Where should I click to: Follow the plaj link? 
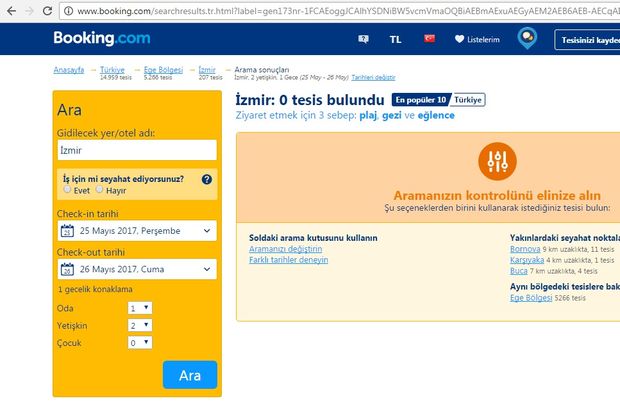tap(368, 115)
